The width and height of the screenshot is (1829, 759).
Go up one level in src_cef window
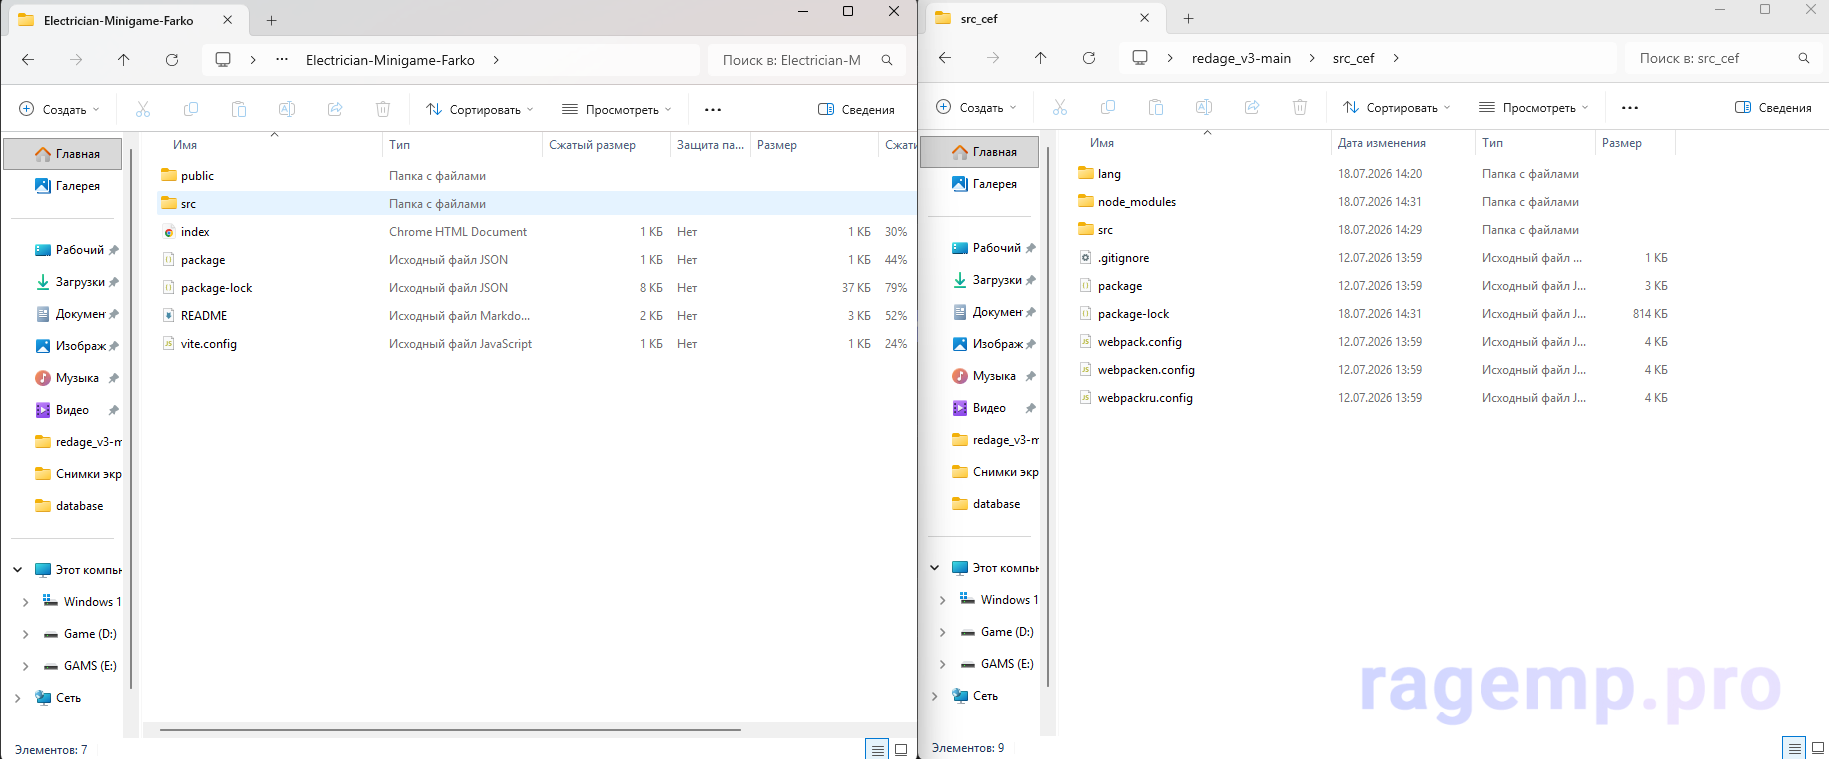coord(1040,58)
